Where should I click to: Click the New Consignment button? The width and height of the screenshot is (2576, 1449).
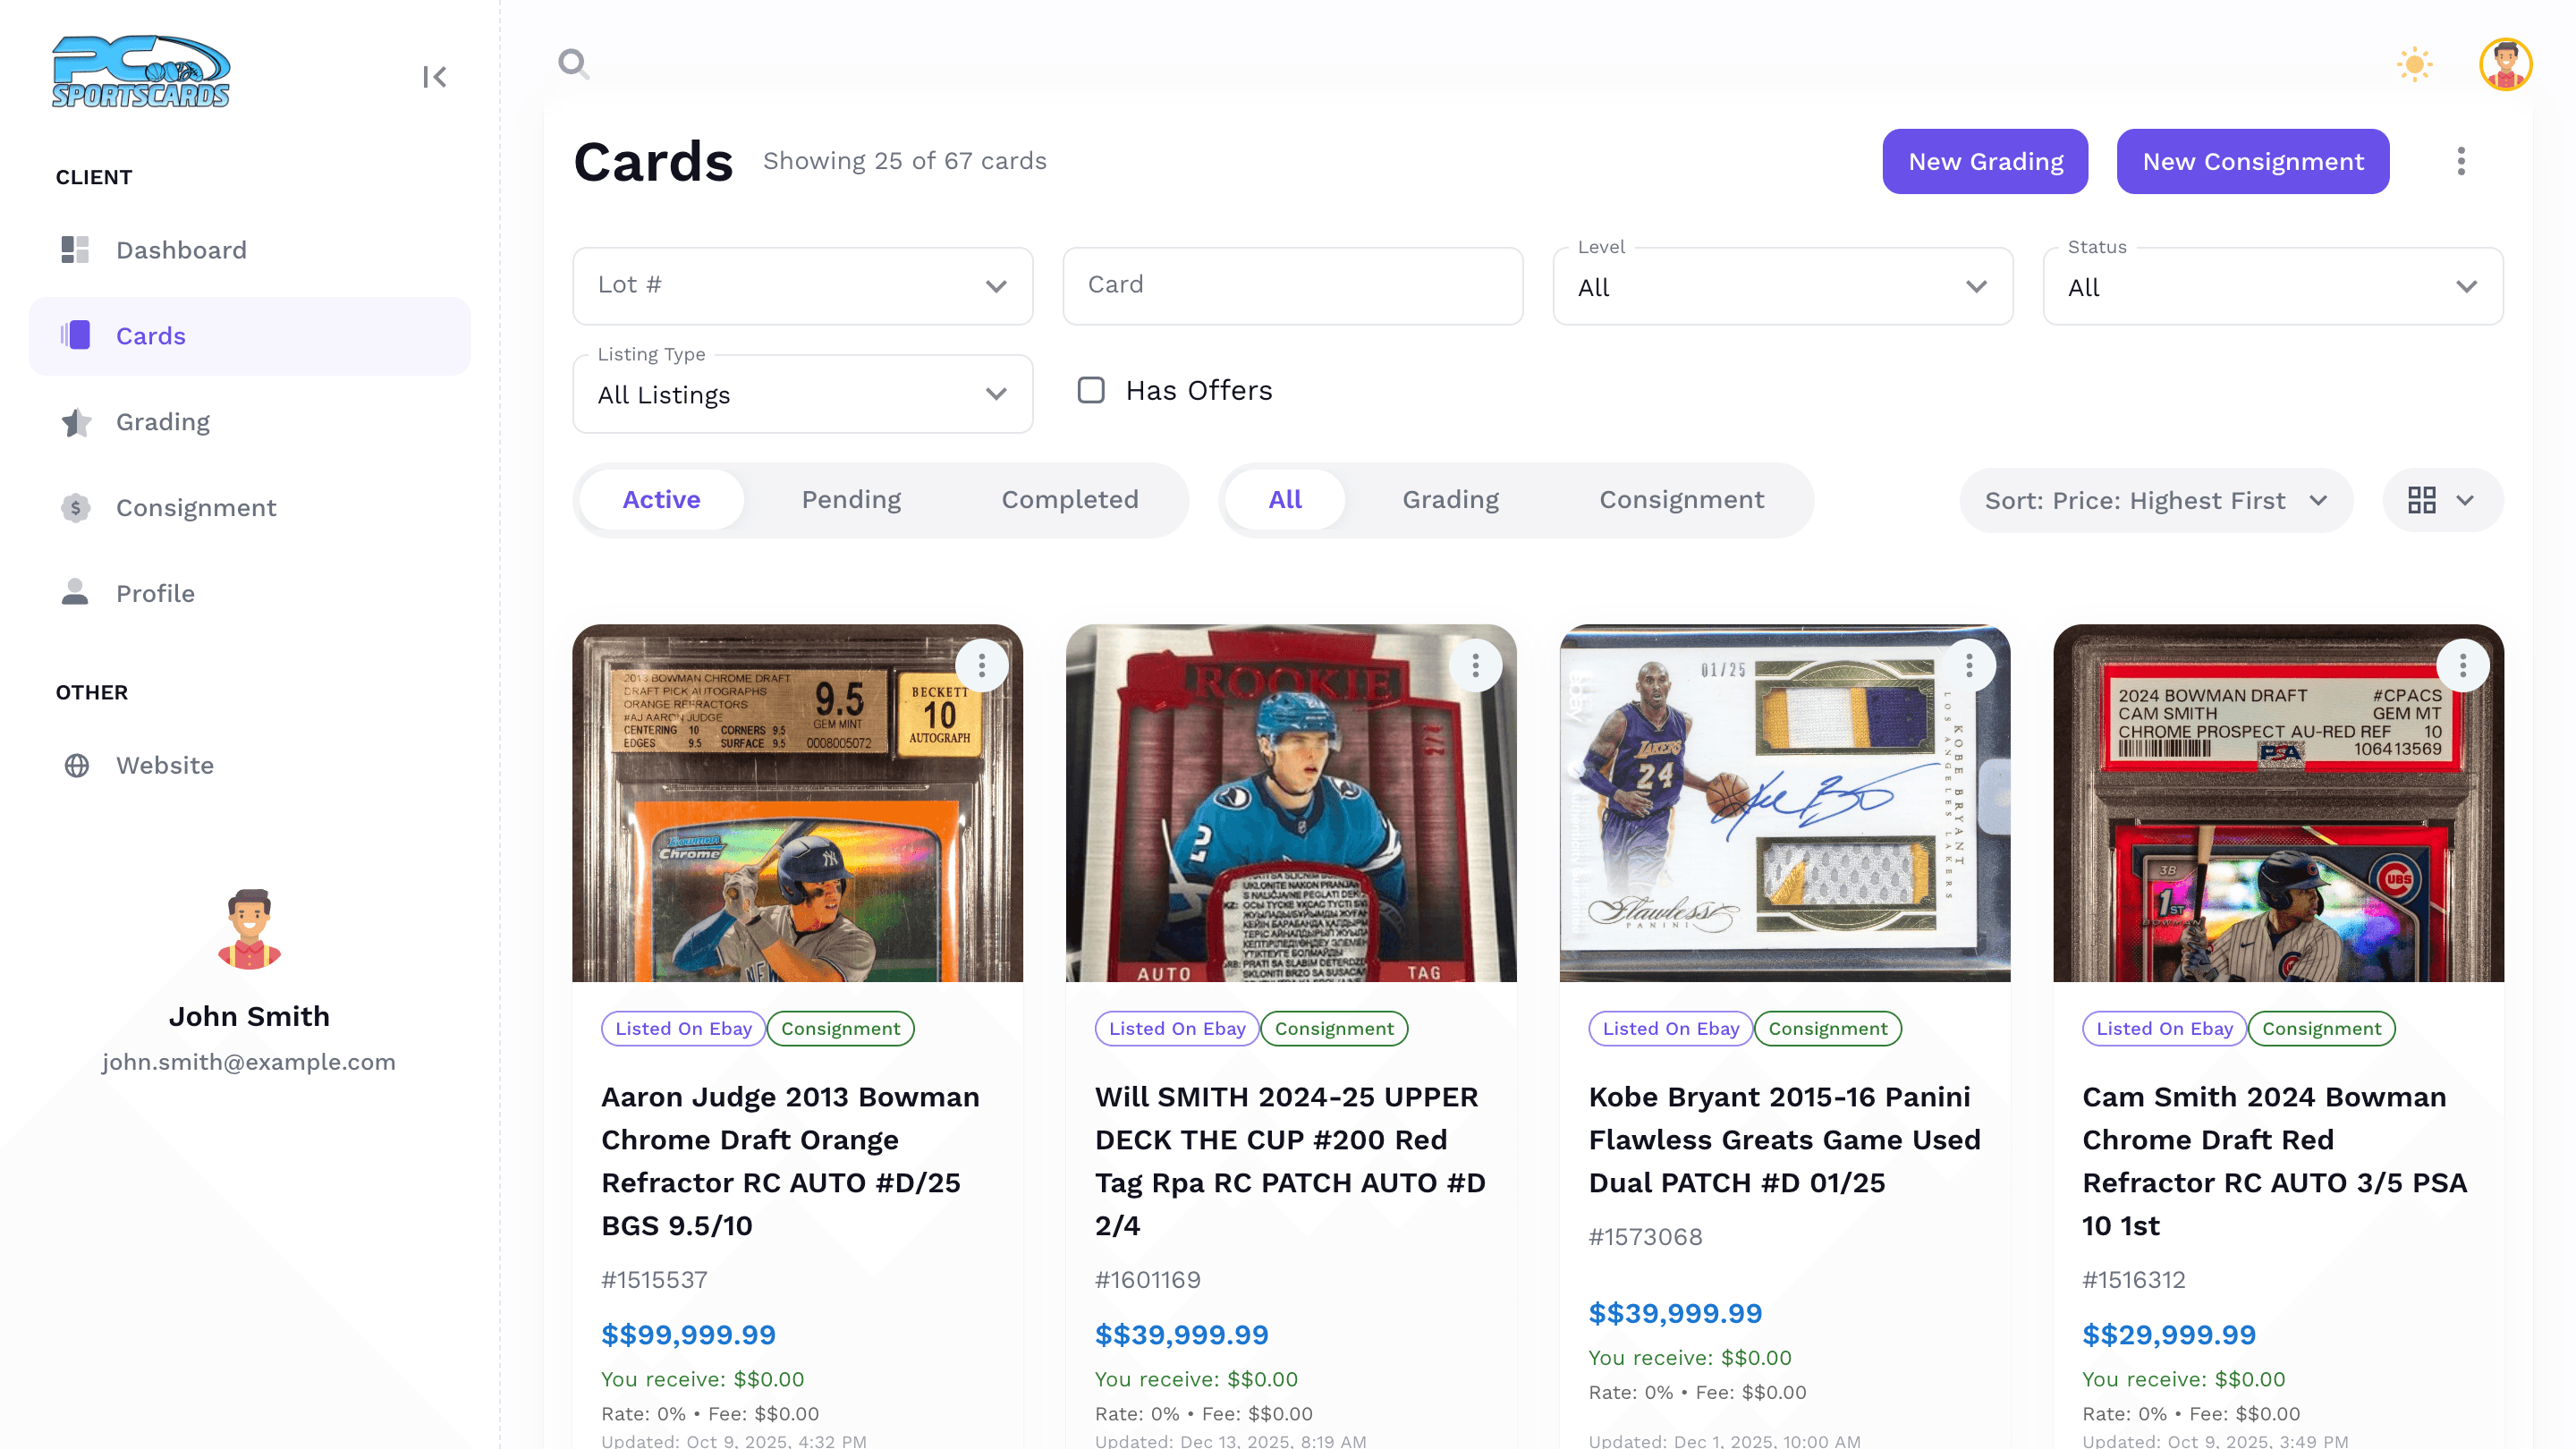tap(2252, 161)
